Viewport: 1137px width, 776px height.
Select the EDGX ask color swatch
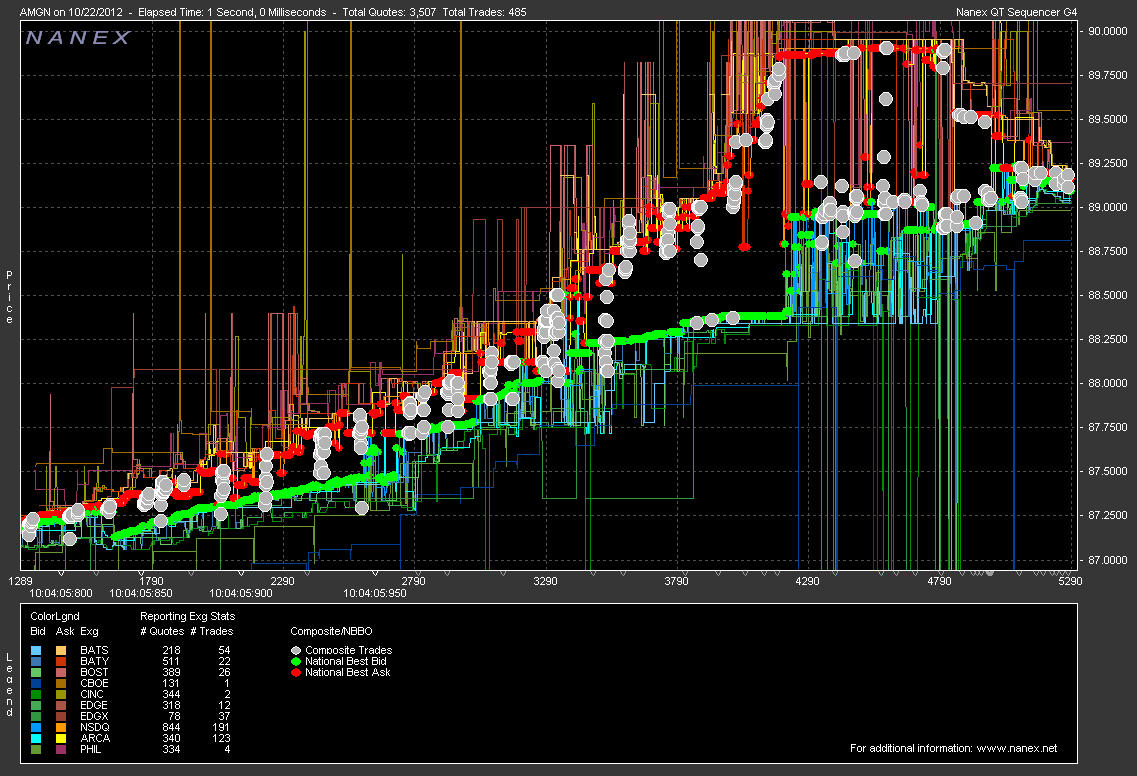[x=61, y=717]
